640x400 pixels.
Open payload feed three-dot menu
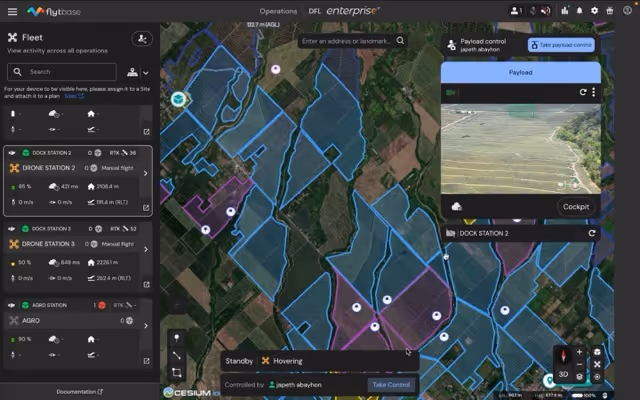pos(593,92)
